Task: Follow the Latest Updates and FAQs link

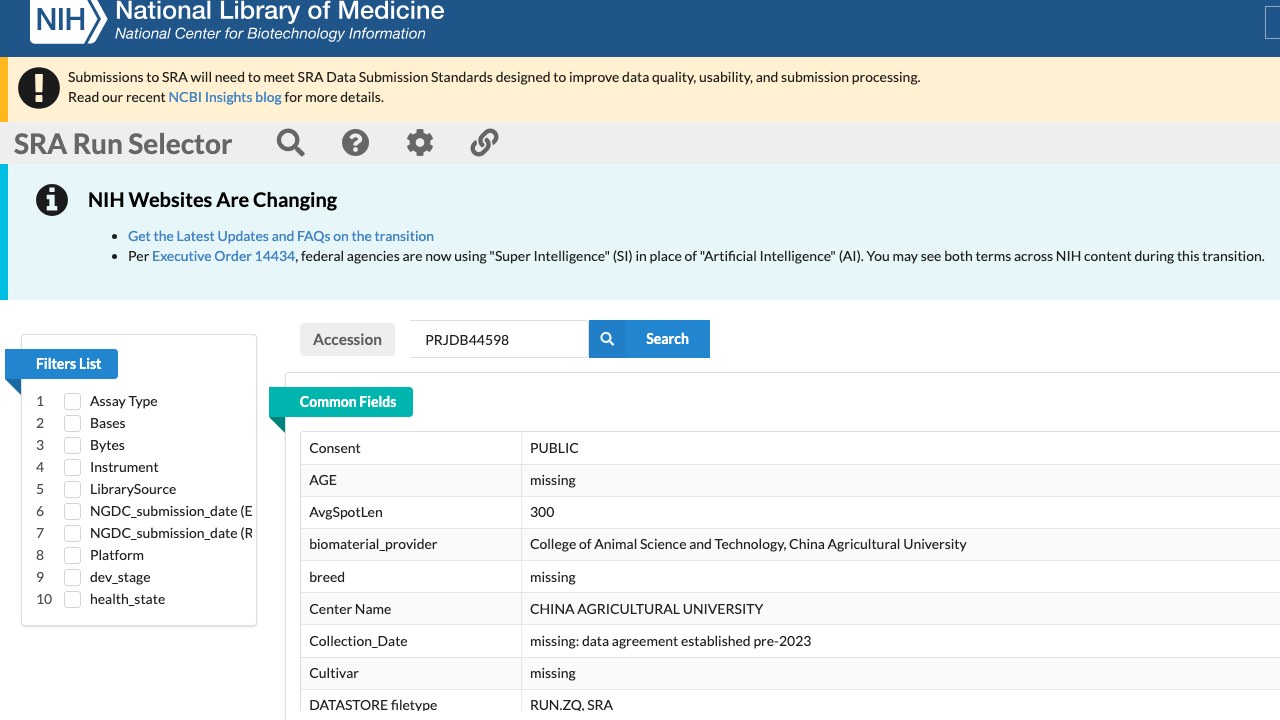Action: pyautogui.click(x=281, y=236)
